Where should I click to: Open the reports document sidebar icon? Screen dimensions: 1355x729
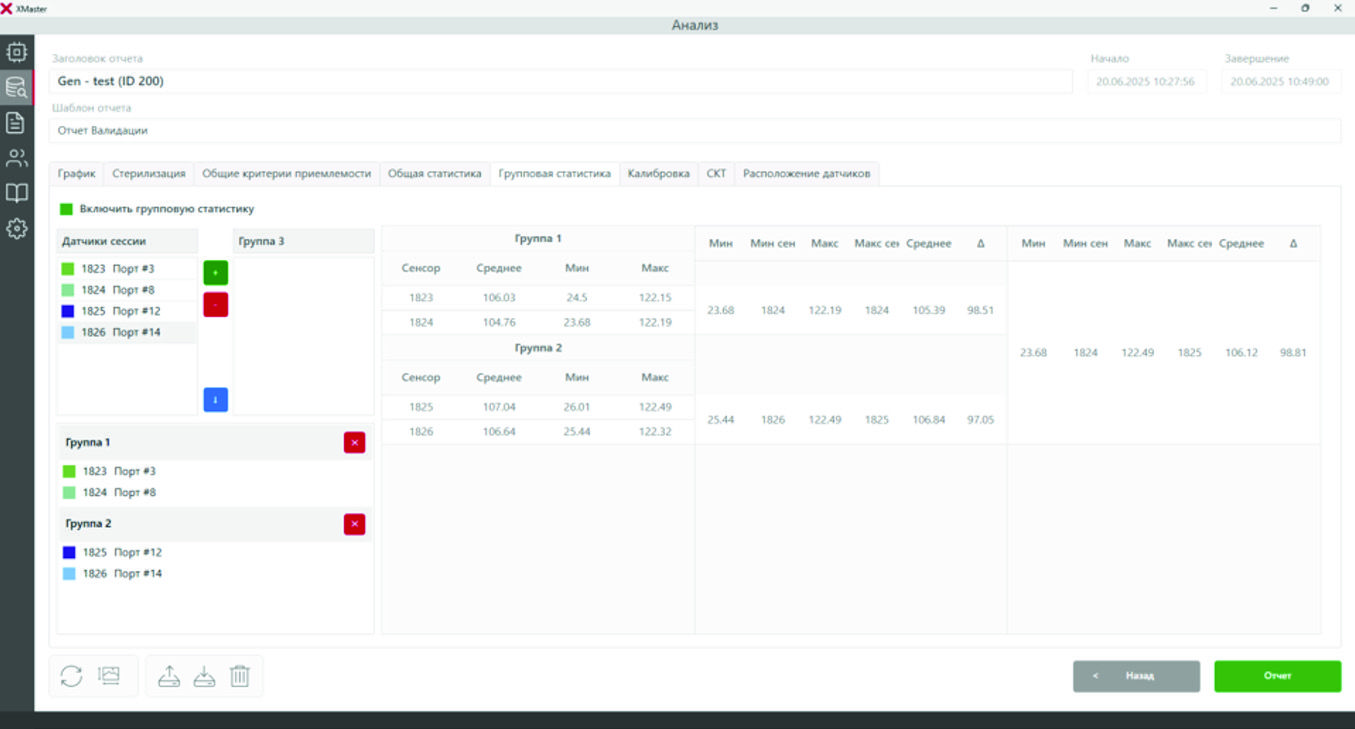pos(16,123)
